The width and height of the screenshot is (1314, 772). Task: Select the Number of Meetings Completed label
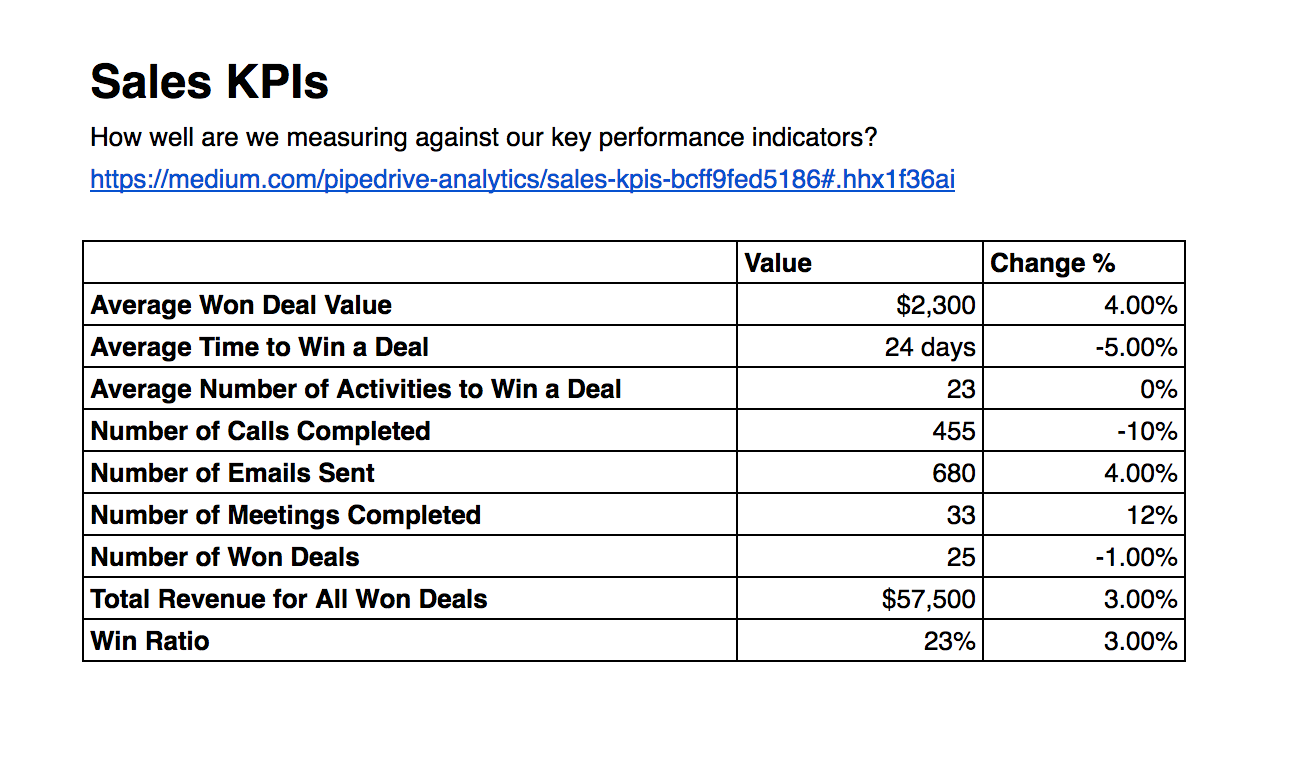(285, 515)
